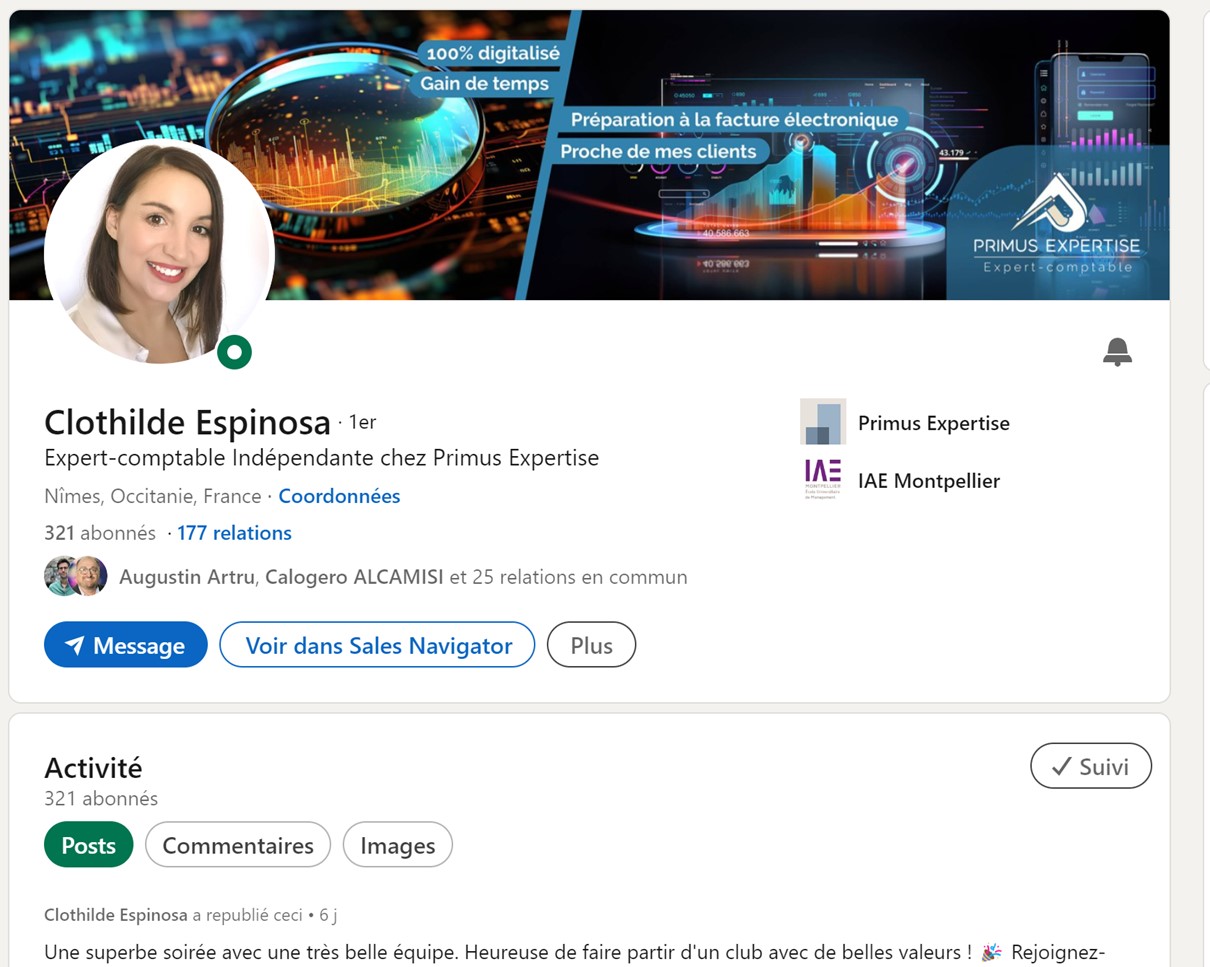The width and height of the screenshot is (1210, 967).
Task: Expand the Plus options menu
Action: click(591, 645)
